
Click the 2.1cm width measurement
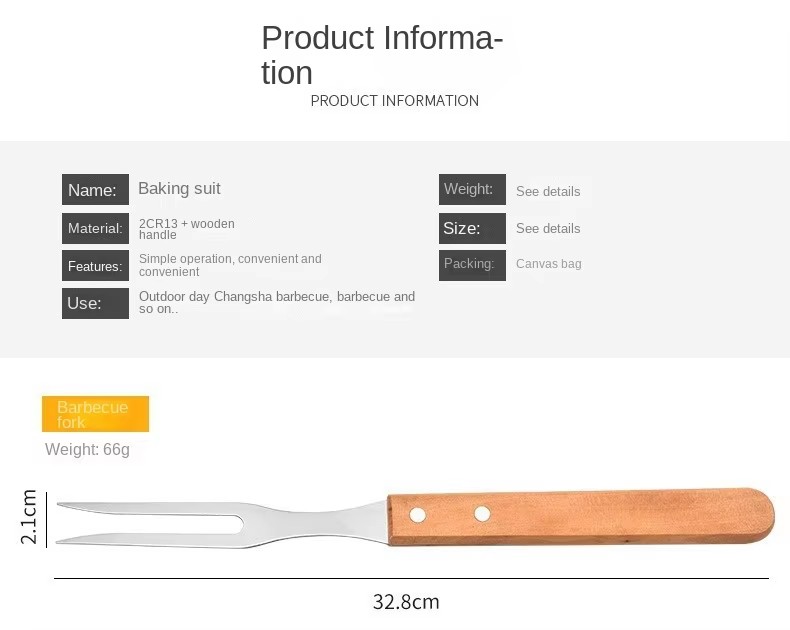[29, 517]
